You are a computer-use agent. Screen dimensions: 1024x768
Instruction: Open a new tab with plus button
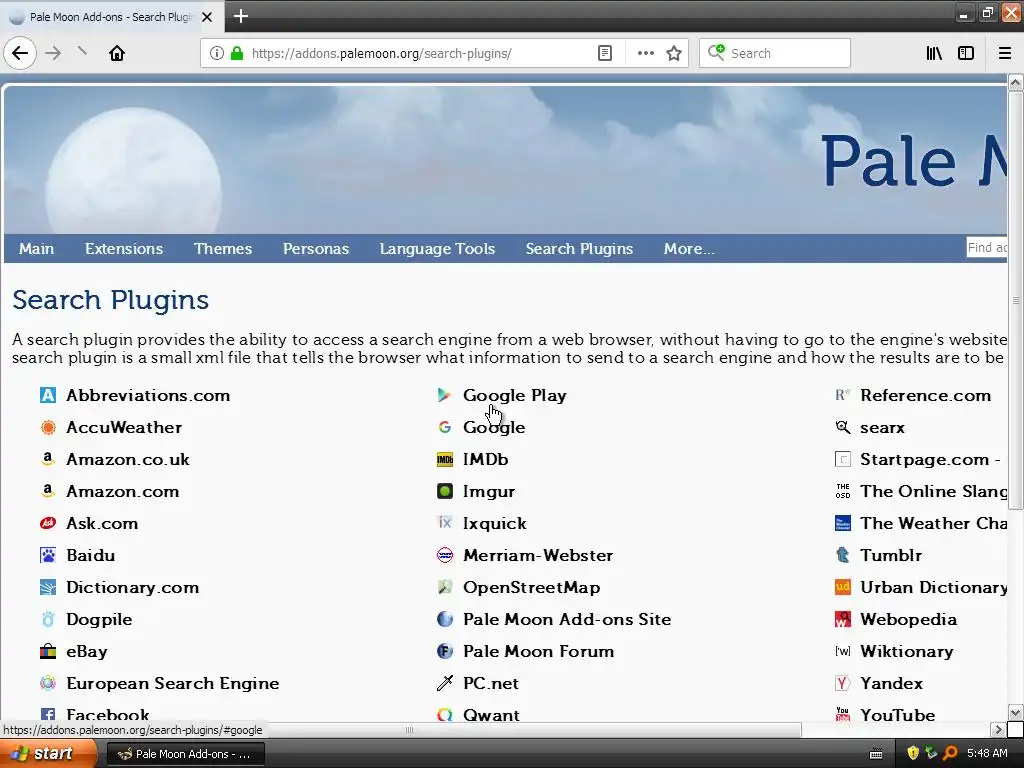240,16
